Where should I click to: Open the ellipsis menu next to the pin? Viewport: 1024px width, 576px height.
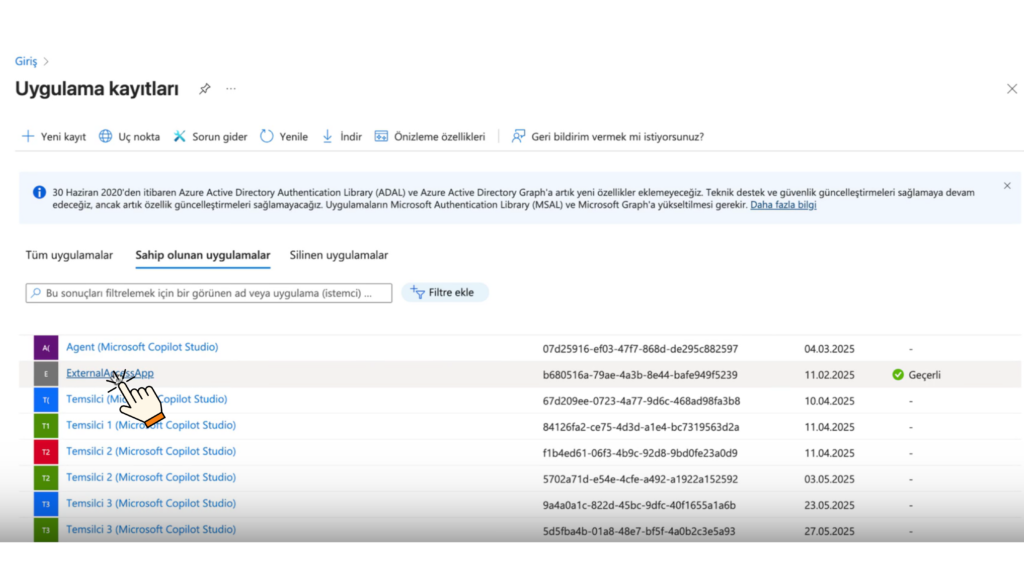point(230,88)
